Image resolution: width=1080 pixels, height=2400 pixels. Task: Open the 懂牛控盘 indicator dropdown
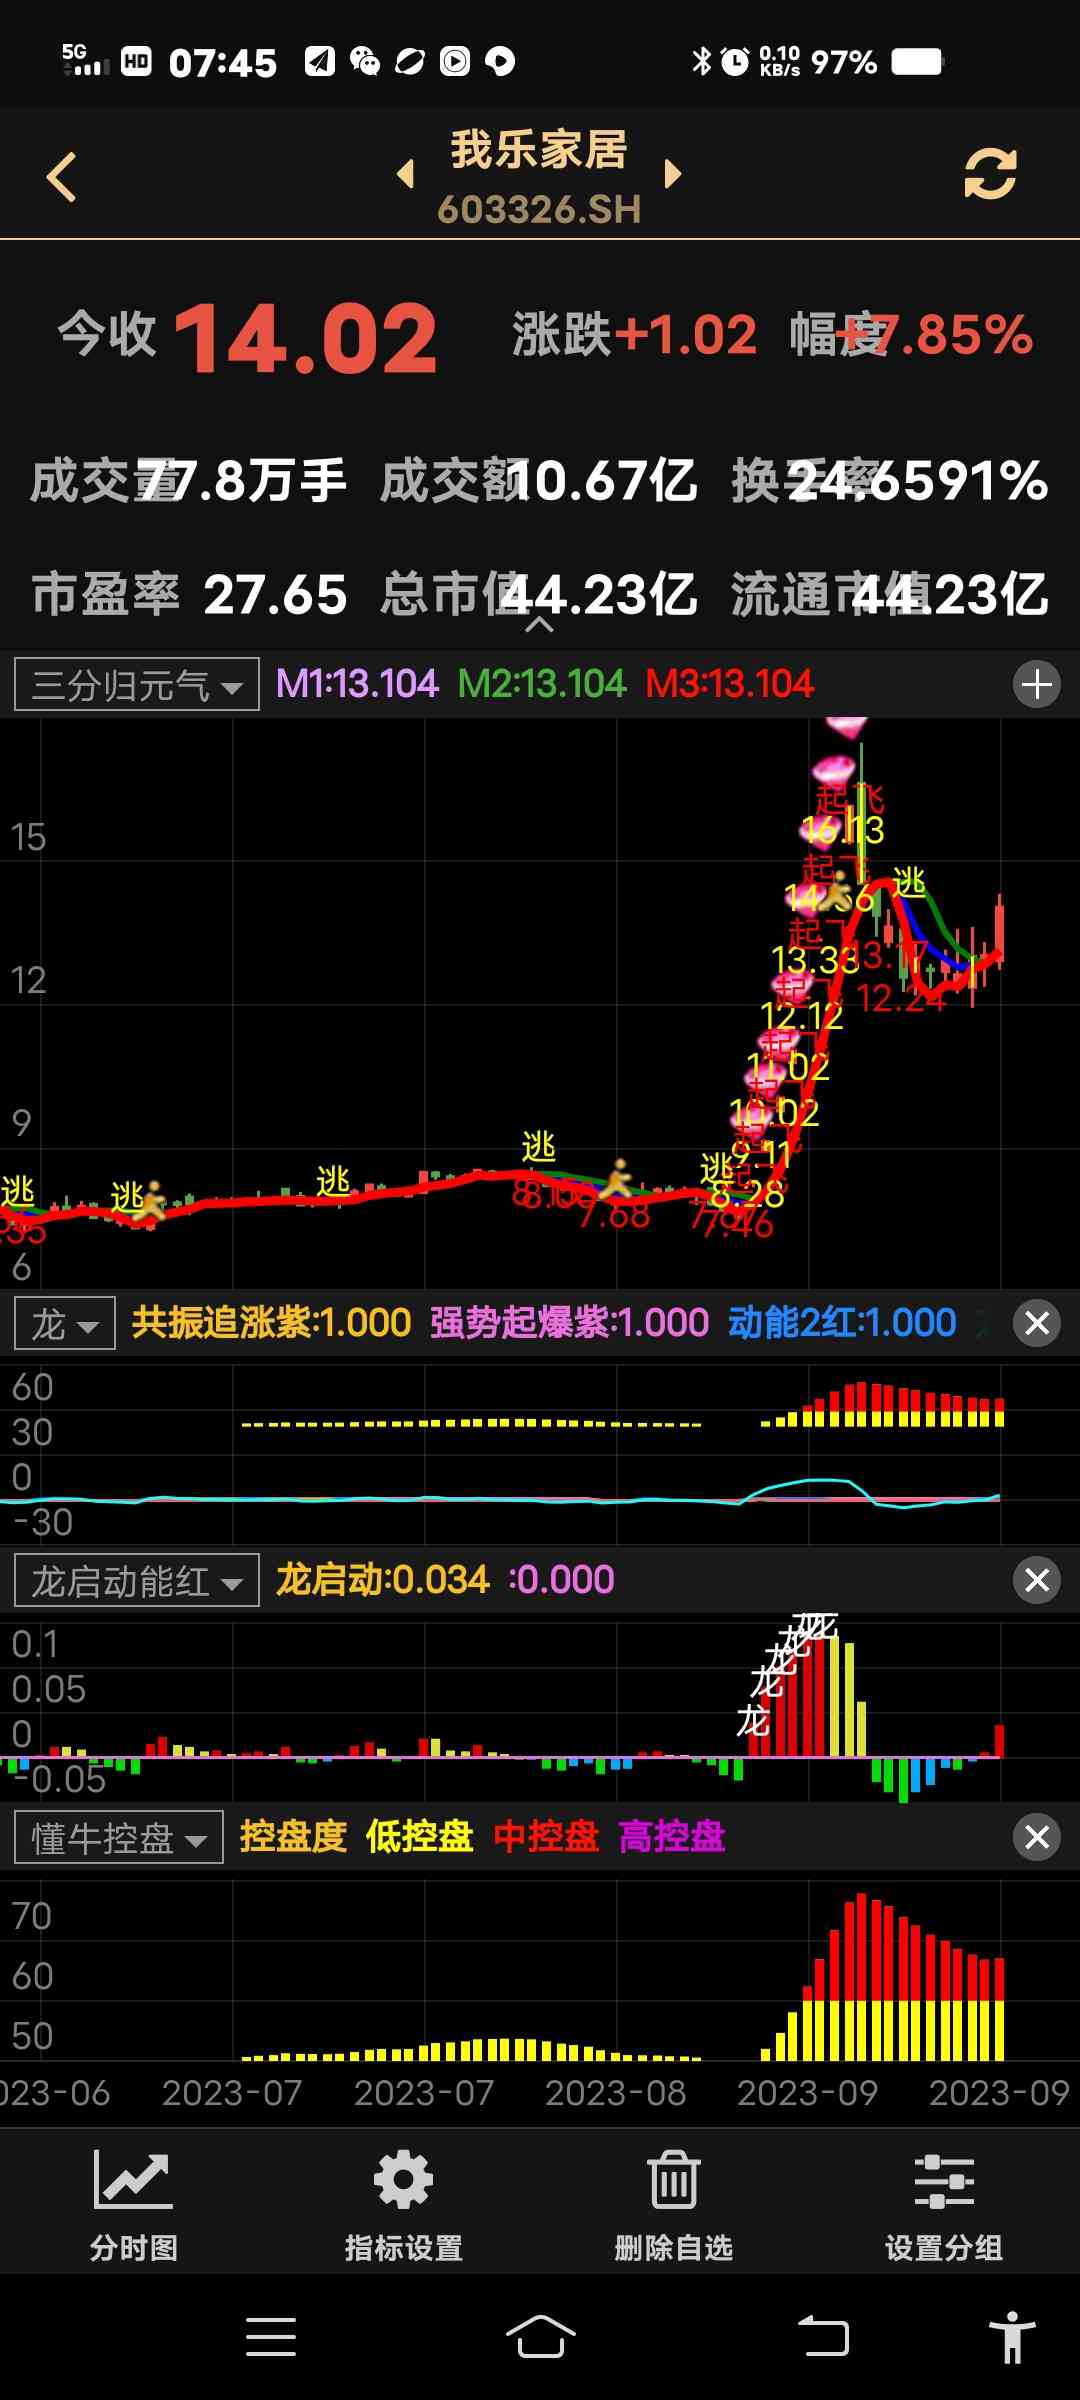pos(119,1837)
